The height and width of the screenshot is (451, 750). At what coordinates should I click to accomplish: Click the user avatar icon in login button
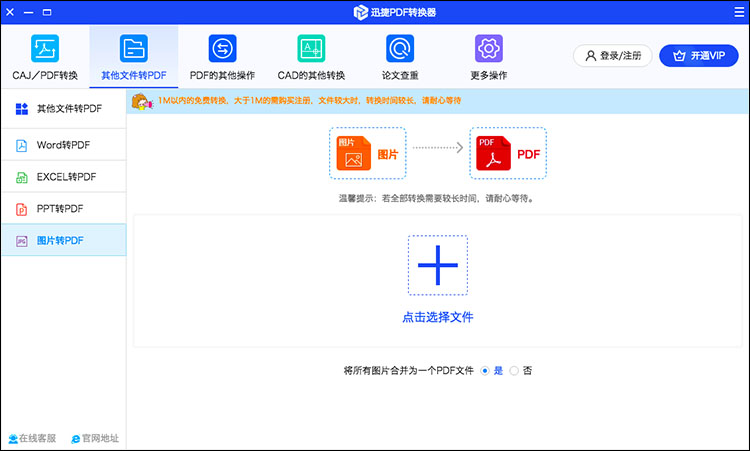point(591,56)
